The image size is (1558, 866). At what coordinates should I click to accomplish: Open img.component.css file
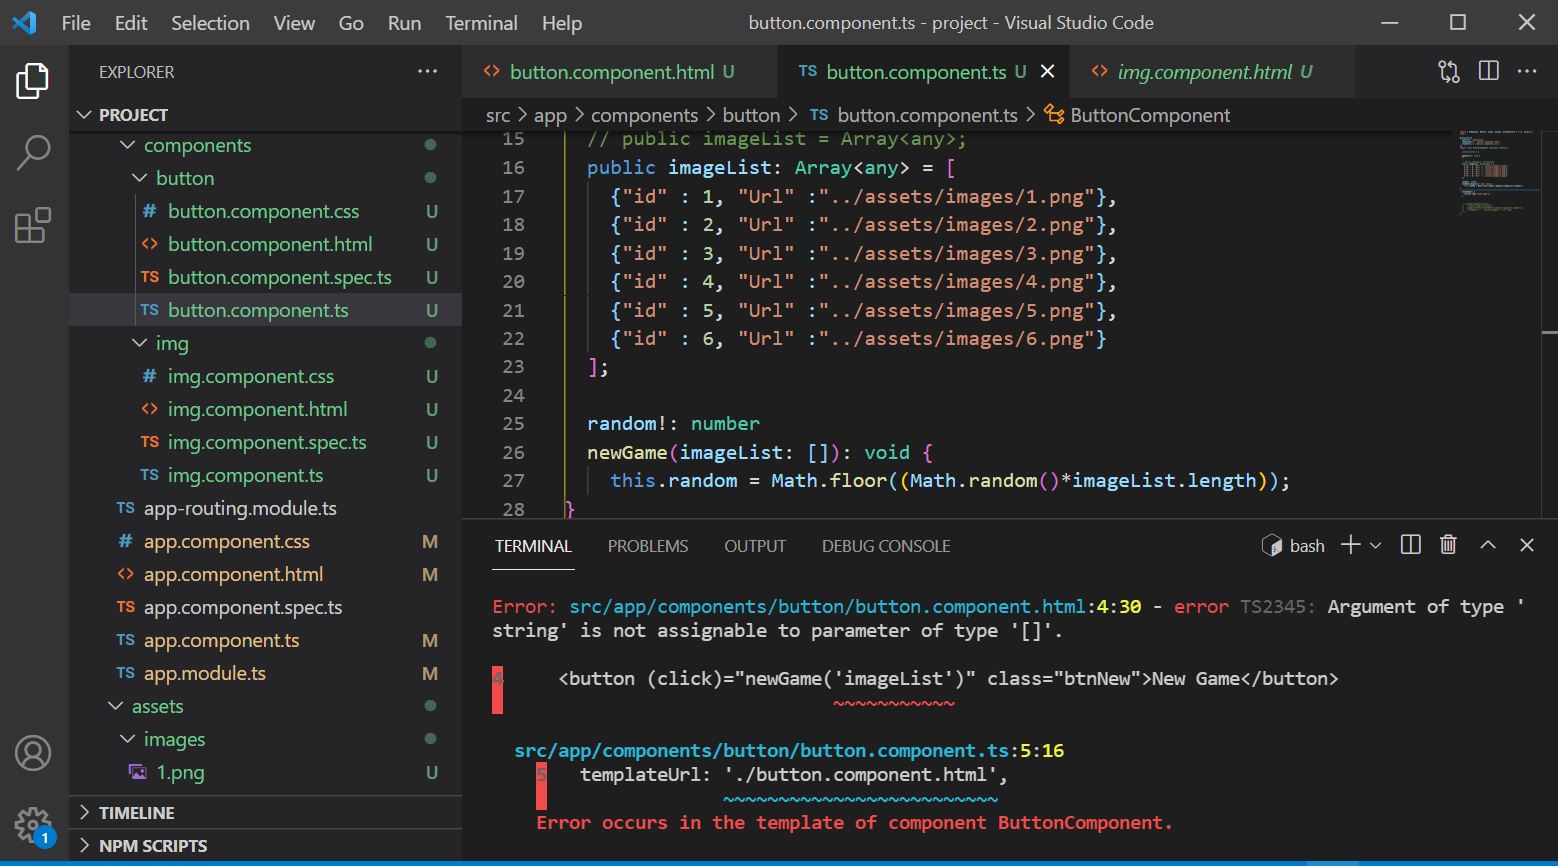(265, 376)
